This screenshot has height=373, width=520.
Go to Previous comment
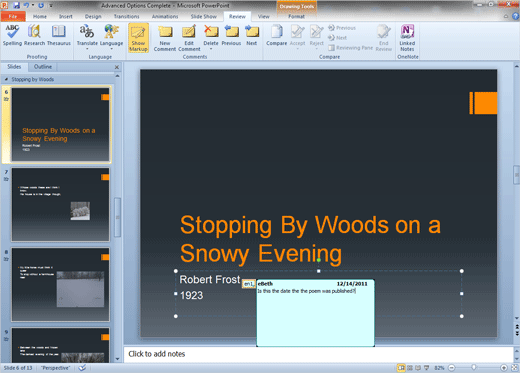pyautogui.click(x=231, y=35)
